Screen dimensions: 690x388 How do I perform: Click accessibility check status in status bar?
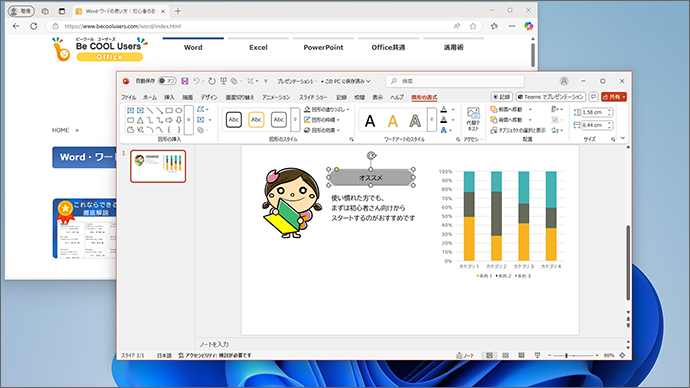pos(215,355)
